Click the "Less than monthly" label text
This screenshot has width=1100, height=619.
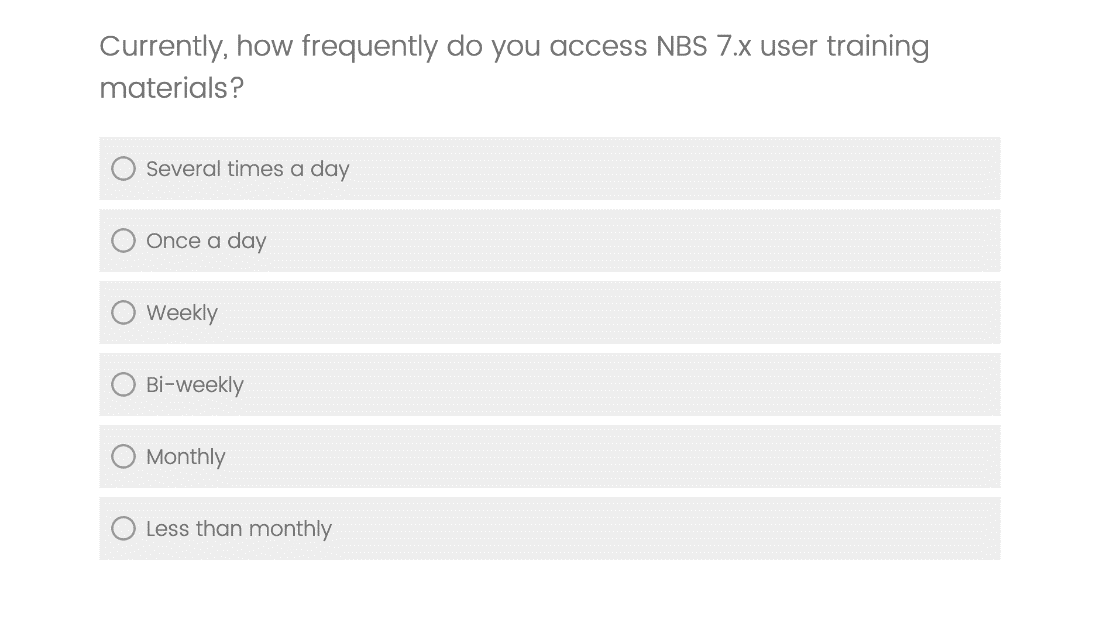click(239, 529)
